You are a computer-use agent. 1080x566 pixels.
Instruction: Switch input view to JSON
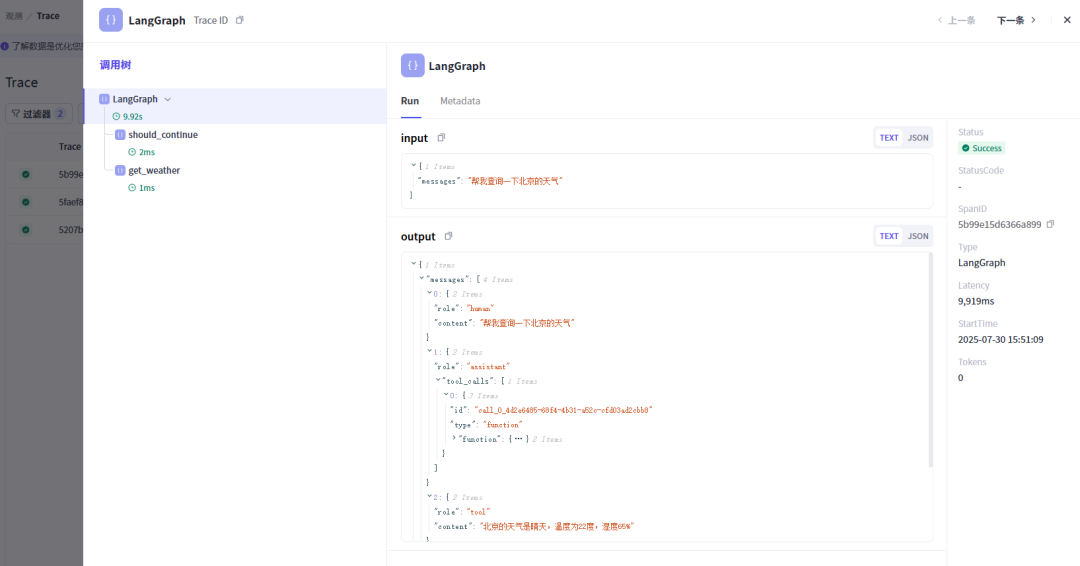tap(917, 138)
